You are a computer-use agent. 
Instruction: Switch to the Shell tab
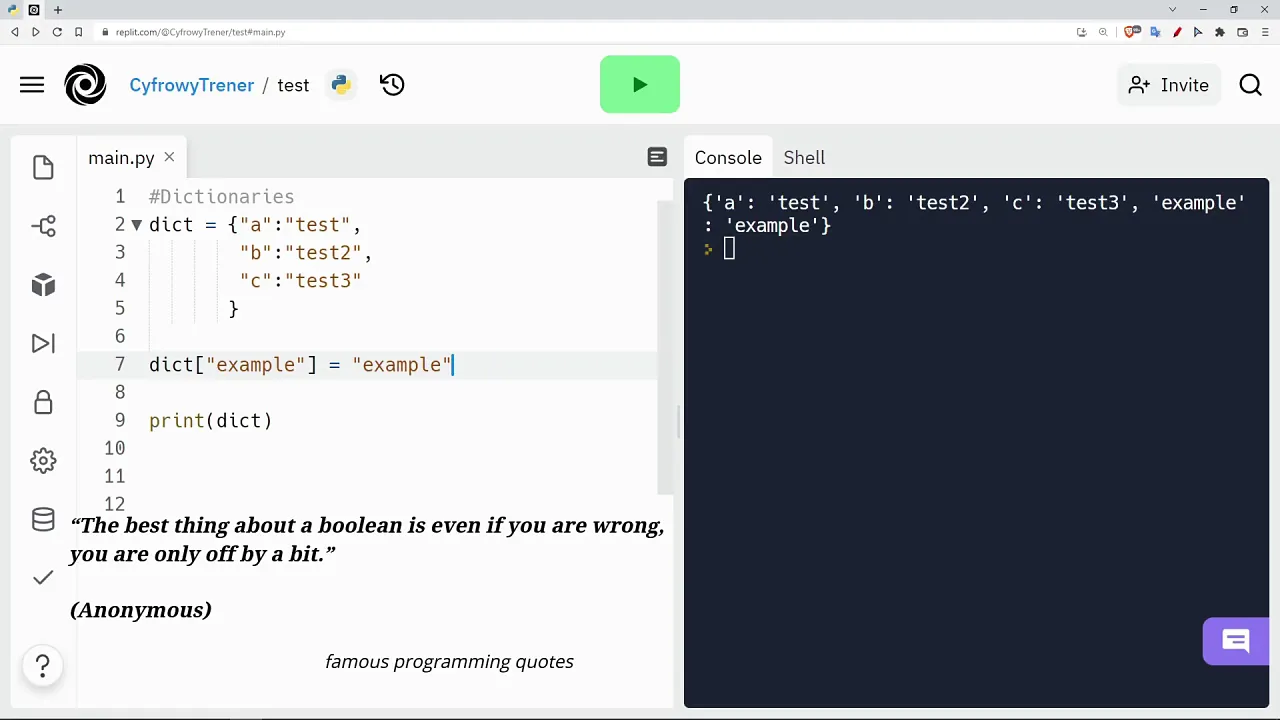(x=804, y=158)
